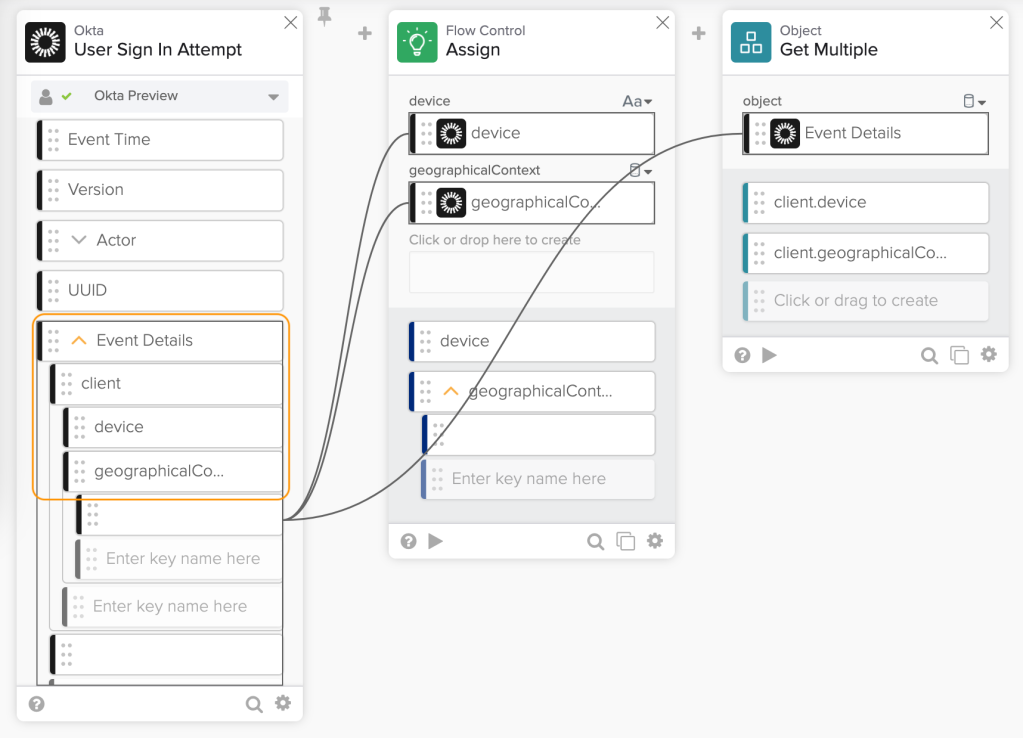Run the Assign card with the play icon
This screenshot has height=738, width=1023.
435,541
